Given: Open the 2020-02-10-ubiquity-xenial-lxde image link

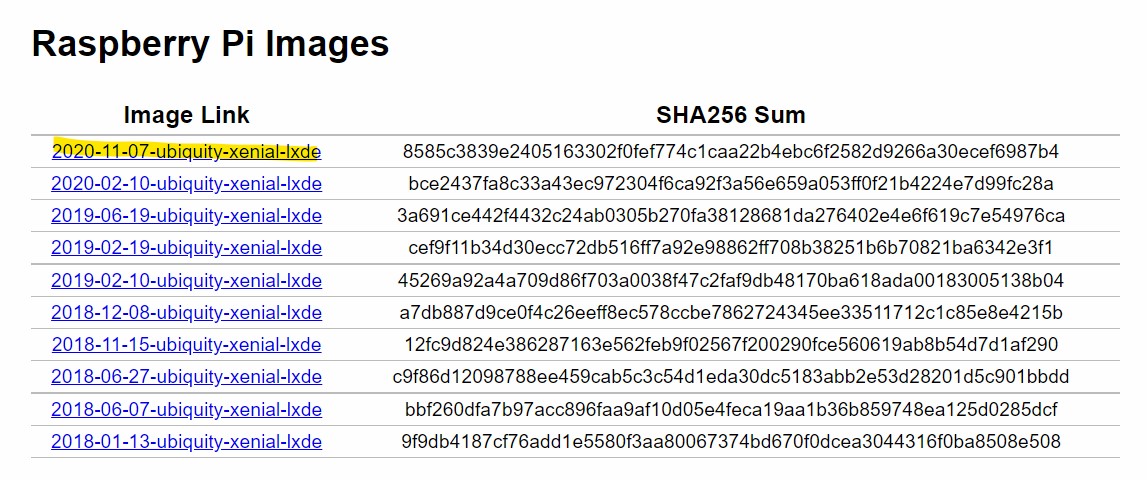Looking at the screenshot, I should tap(187, 184).
